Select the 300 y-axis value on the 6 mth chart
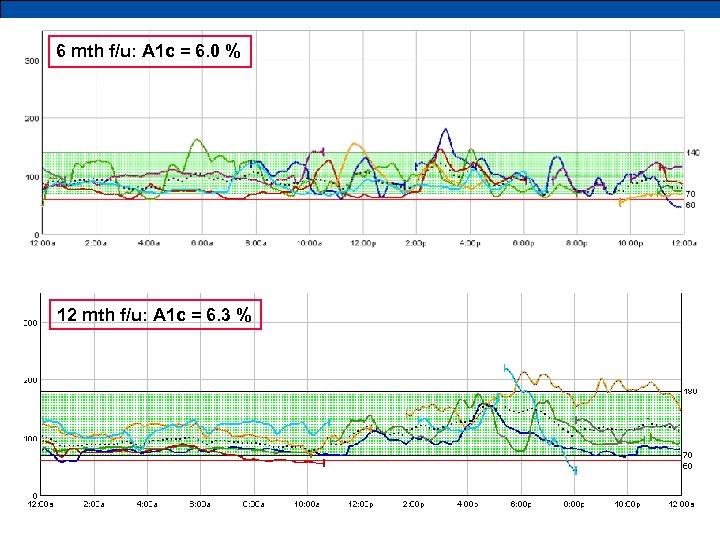 pos(32,61)
